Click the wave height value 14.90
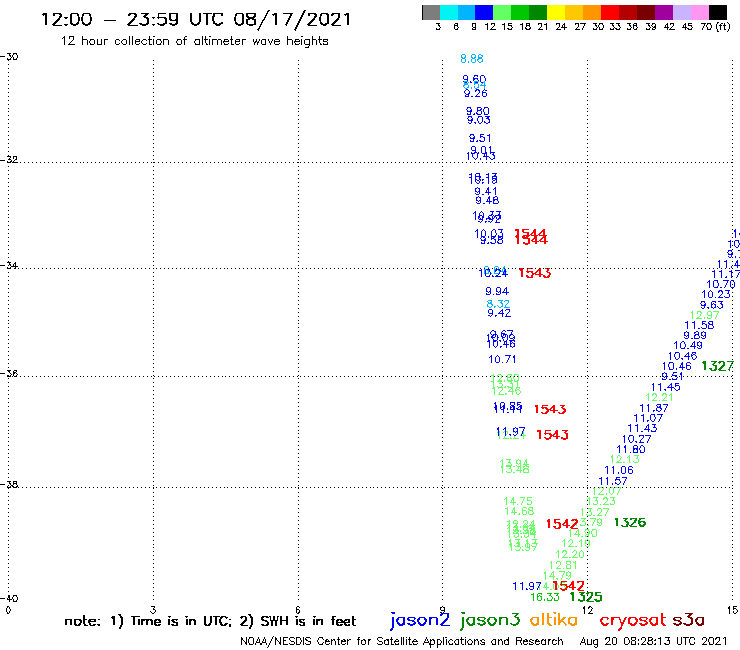The height and width of the screenshot is (650, 740). pyautogui.click(x=583, y=533)
